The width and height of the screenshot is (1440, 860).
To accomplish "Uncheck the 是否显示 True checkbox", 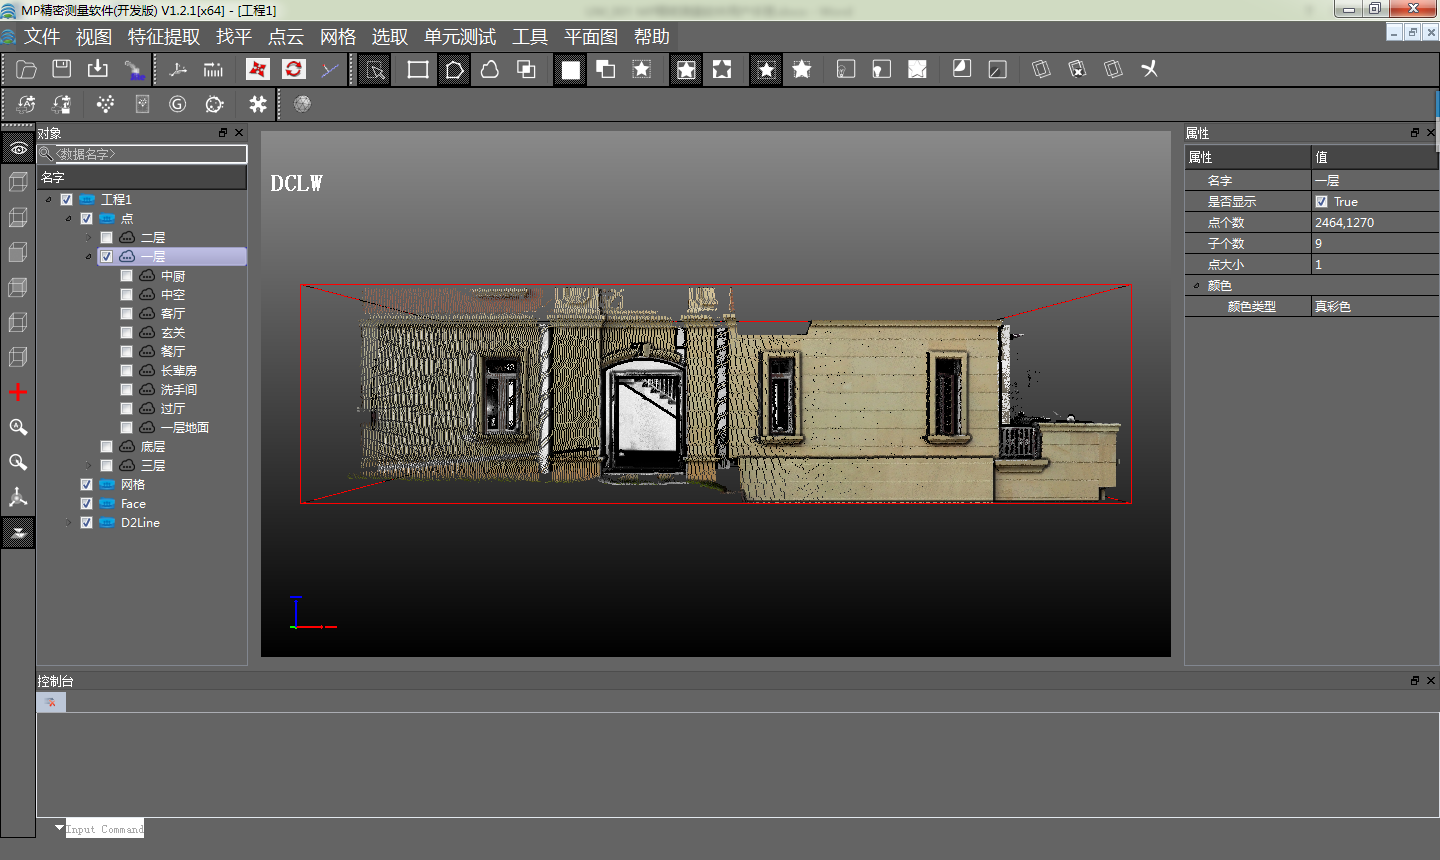I will click(1322, 202).
